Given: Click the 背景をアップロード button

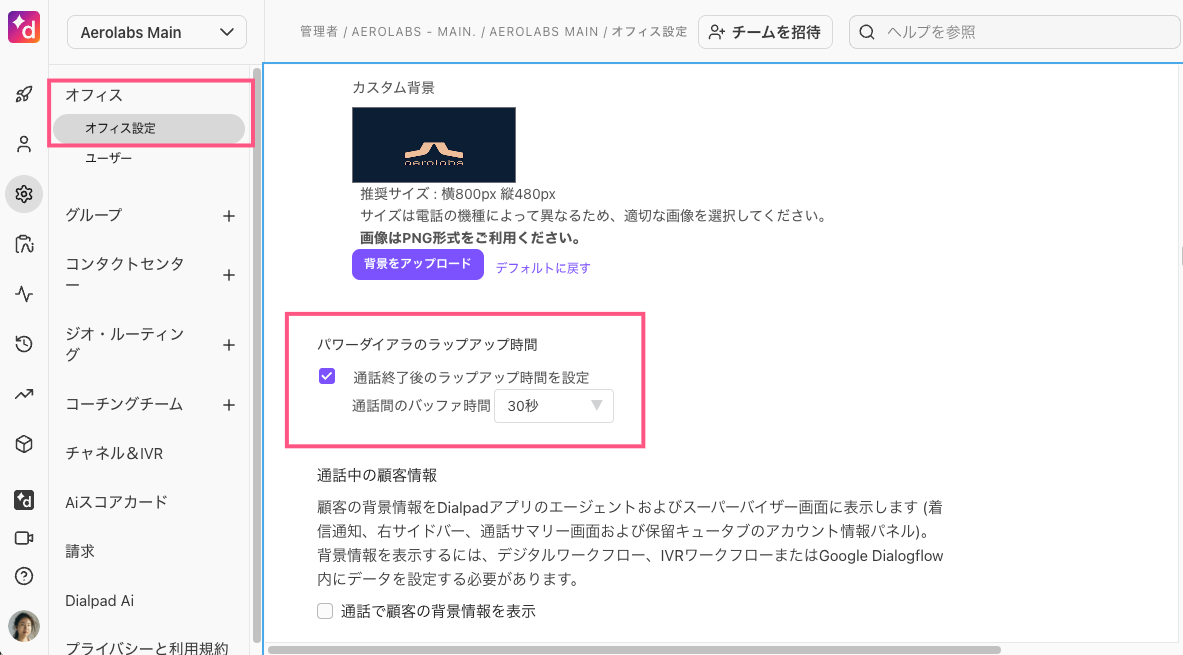Looking at the screenshot, I should 417,264.
